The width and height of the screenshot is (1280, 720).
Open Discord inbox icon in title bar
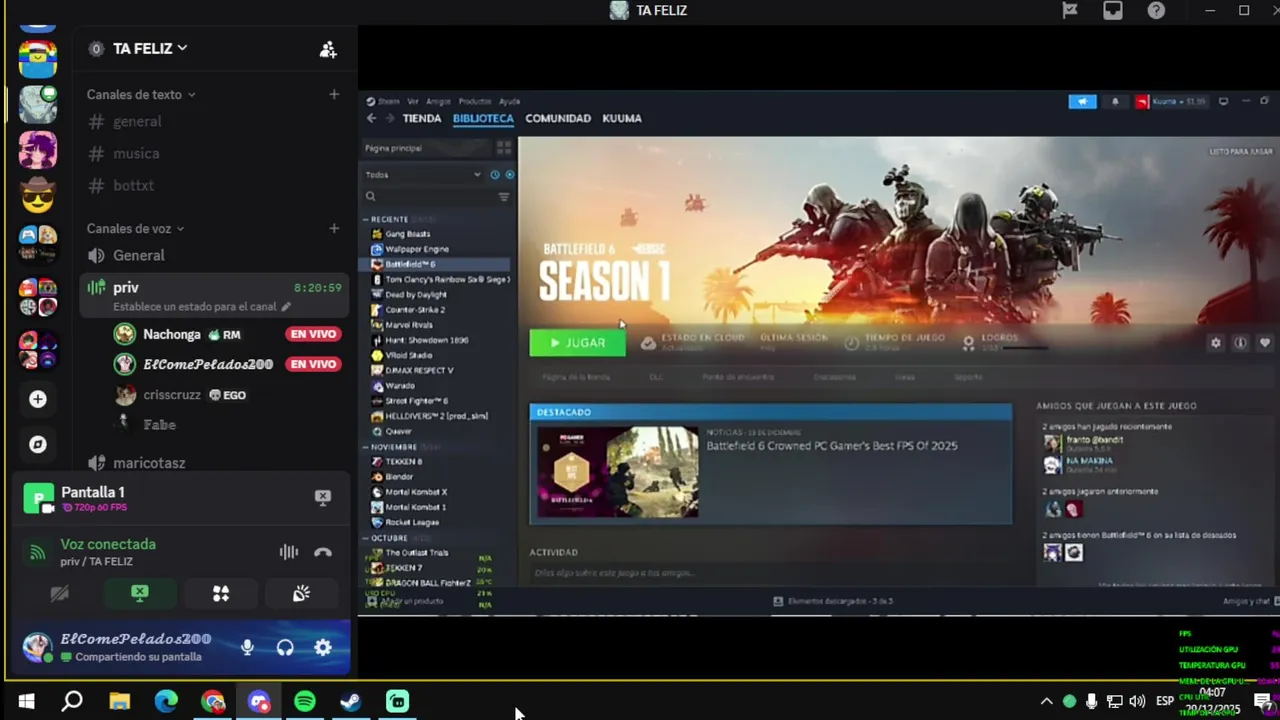pyautogui.click(x=1113, y=10)
